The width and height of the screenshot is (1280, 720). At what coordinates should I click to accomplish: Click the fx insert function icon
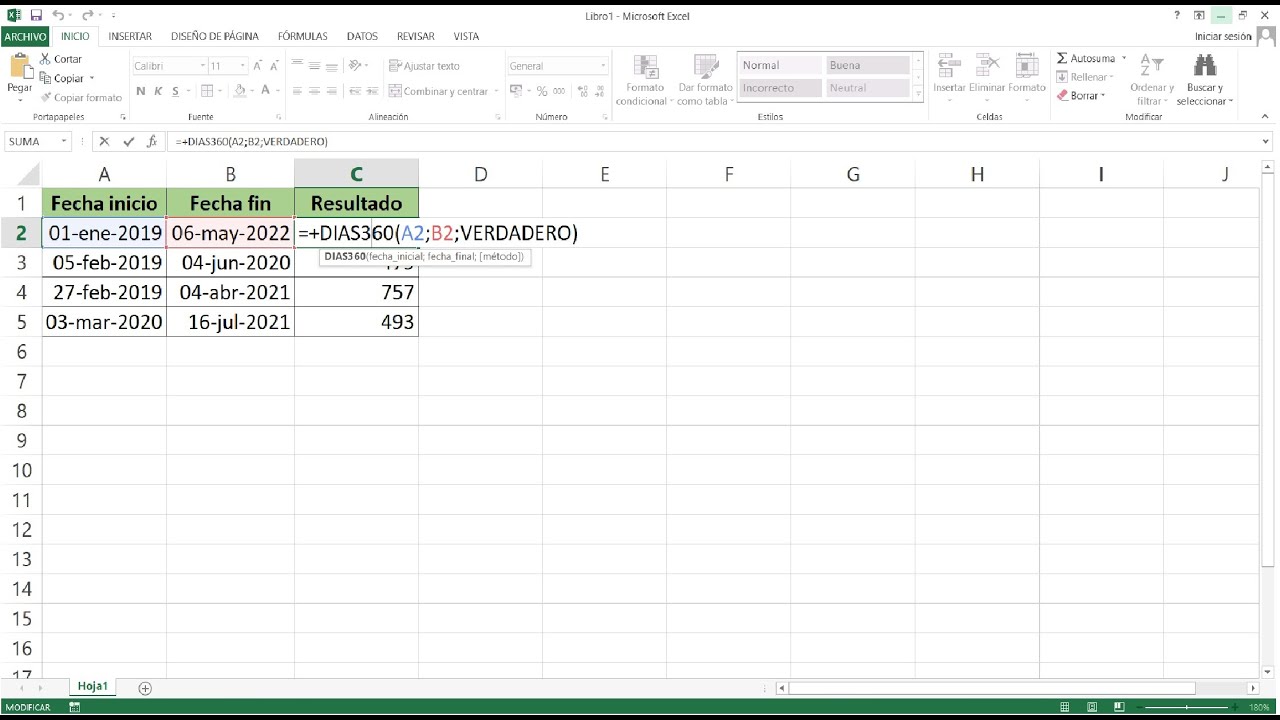click(152, 142)
